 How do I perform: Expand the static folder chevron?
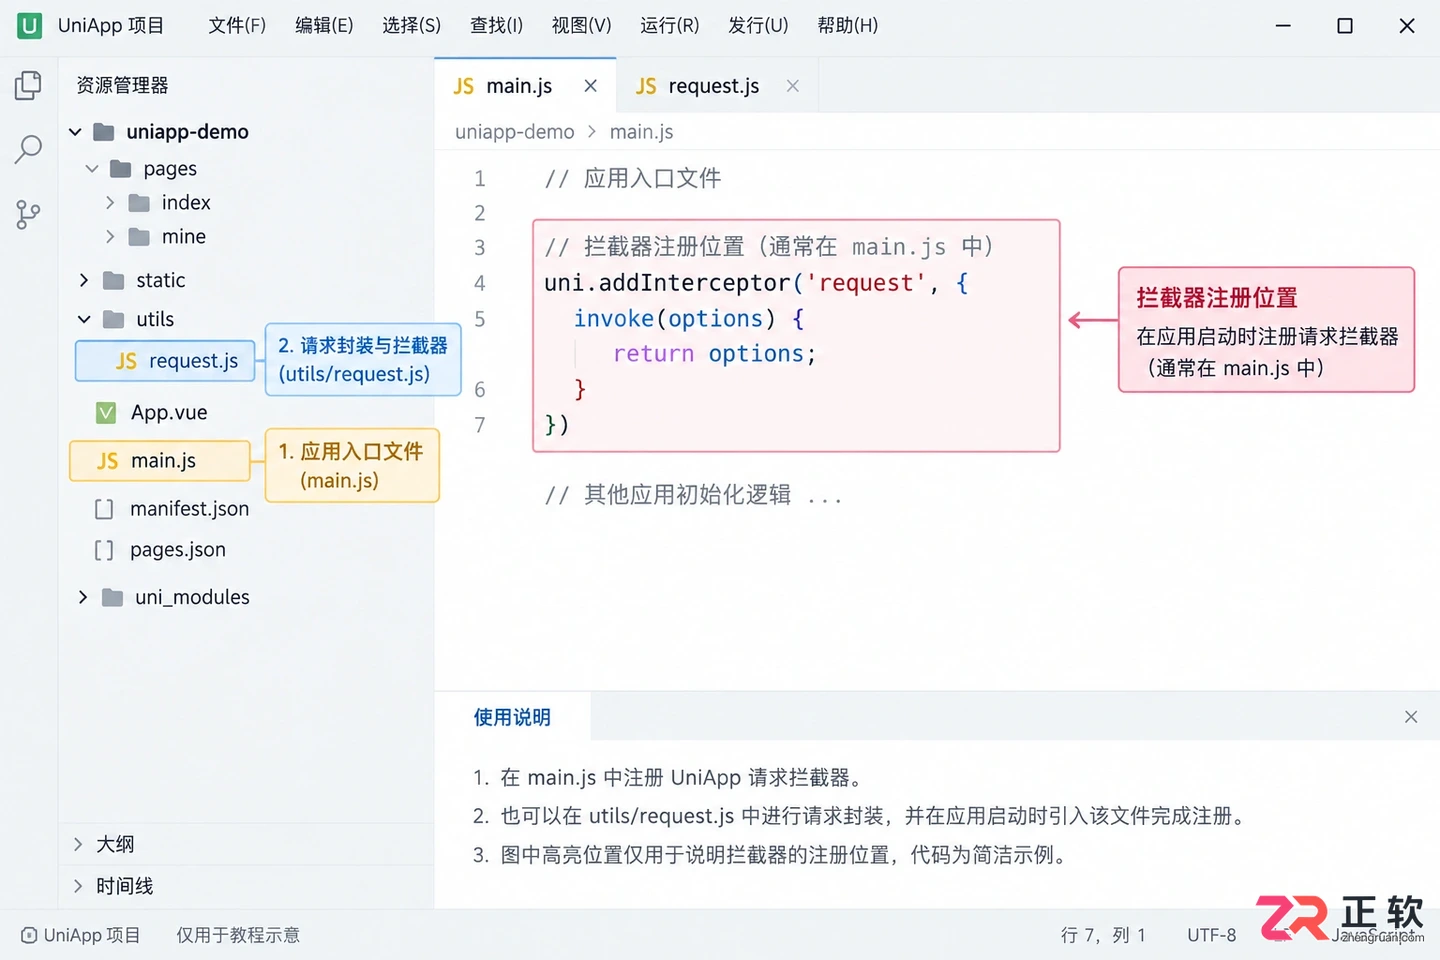(84, 281)
